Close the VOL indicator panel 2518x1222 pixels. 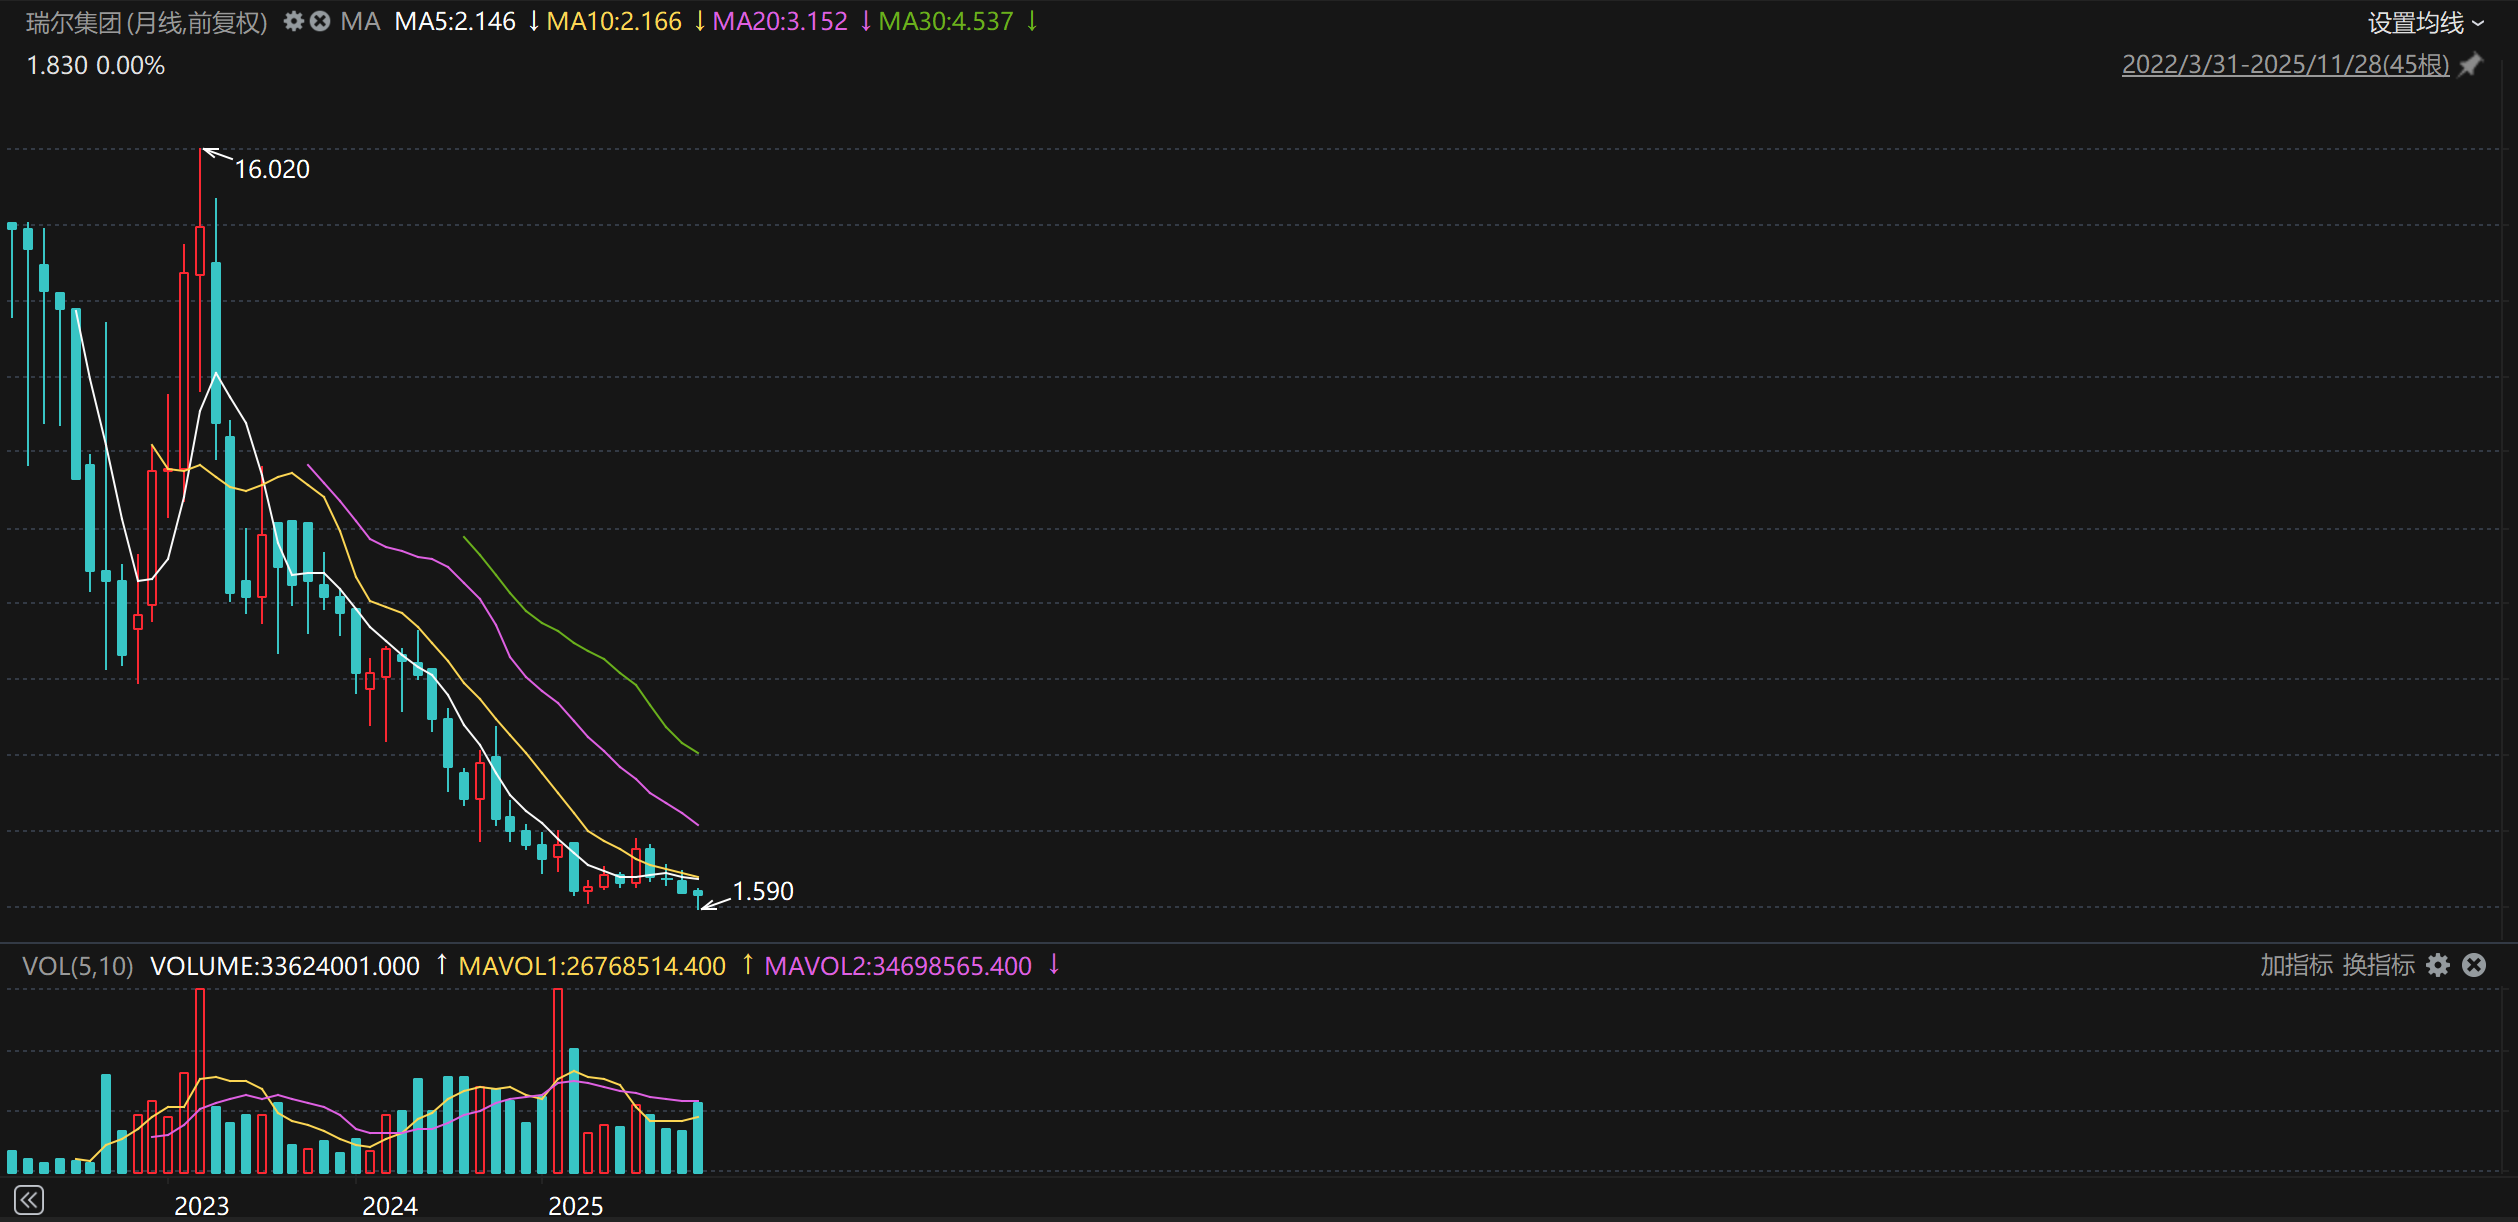[x=2474, y=965]
